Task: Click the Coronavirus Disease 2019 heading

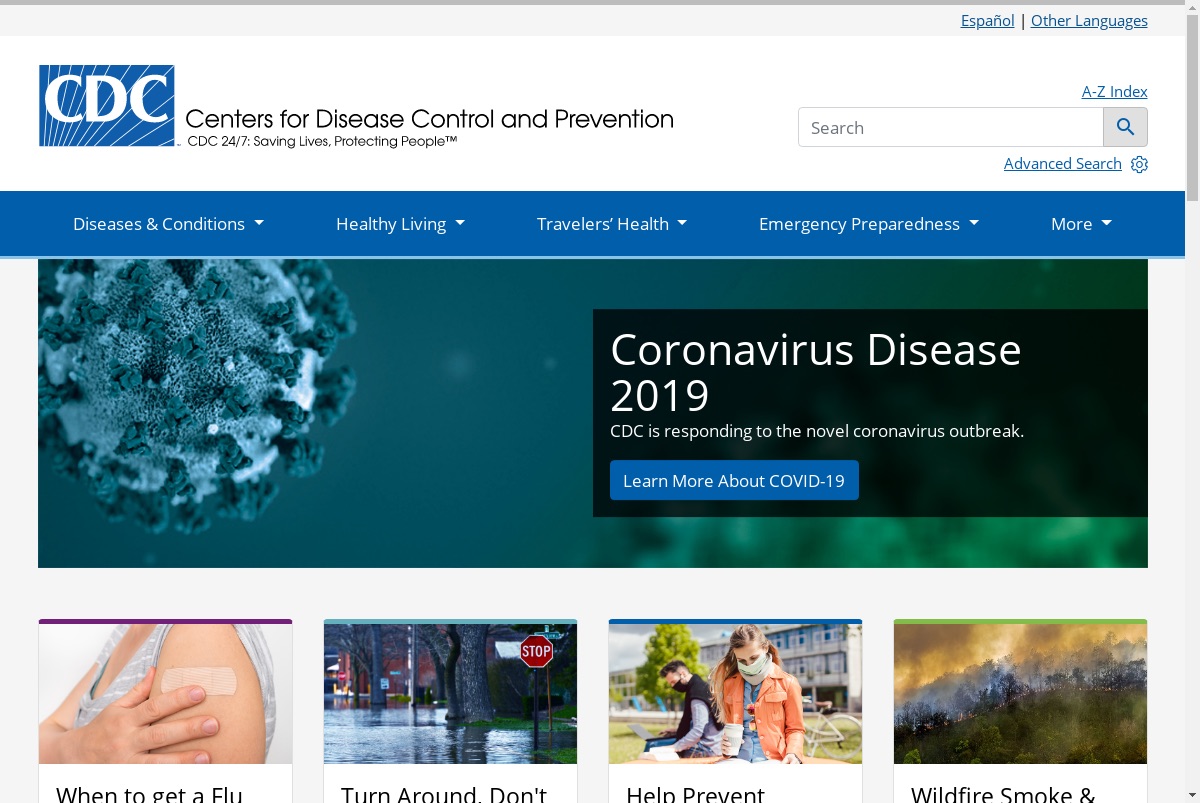Action: pyautogui.click(x=816, y=372)
